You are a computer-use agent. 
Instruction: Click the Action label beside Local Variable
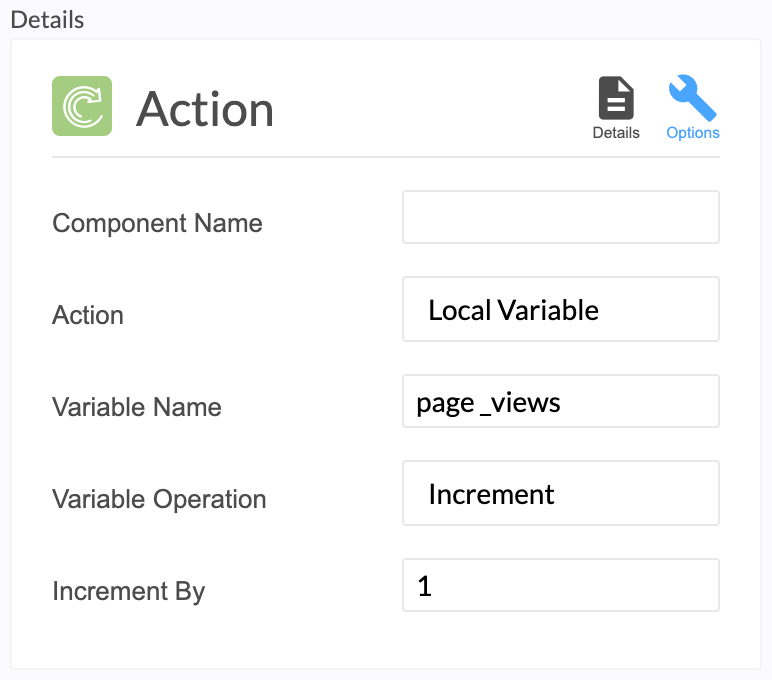[x=88, y=315]
